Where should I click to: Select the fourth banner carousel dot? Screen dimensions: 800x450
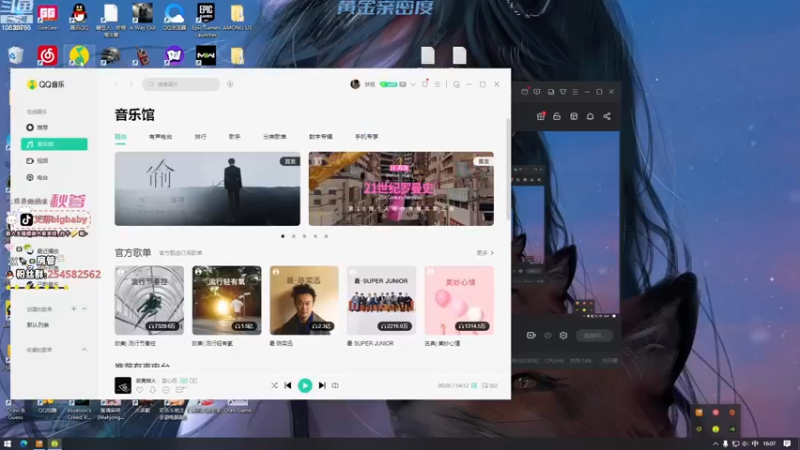(315, 236)
